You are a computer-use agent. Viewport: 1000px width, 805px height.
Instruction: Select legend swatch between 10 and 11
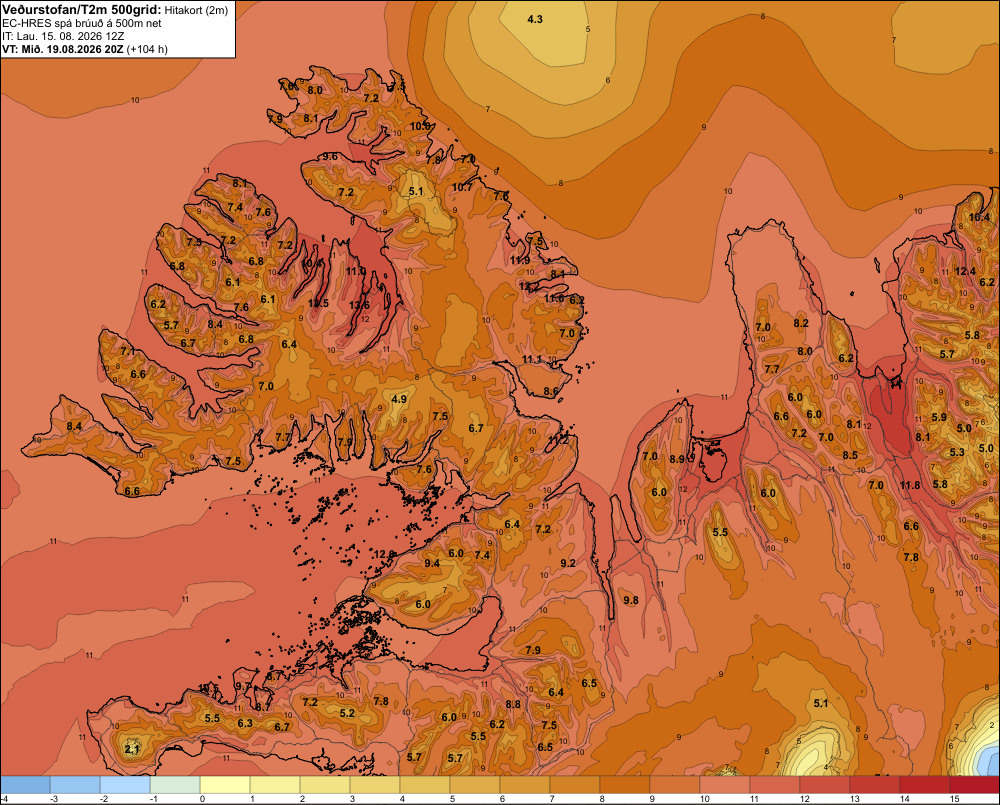coord(724,785)
